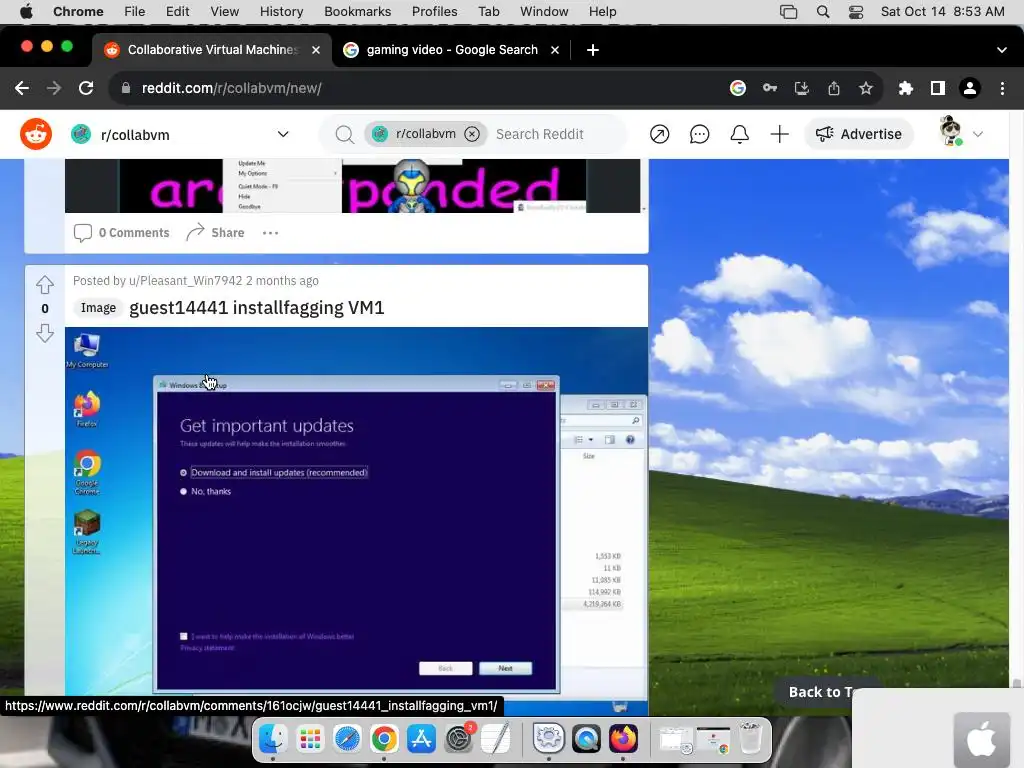Open the Chrome three-dot menu
Image resolution: width=1024 pixels, height=768 pixels.
(x=1002, y=88)
